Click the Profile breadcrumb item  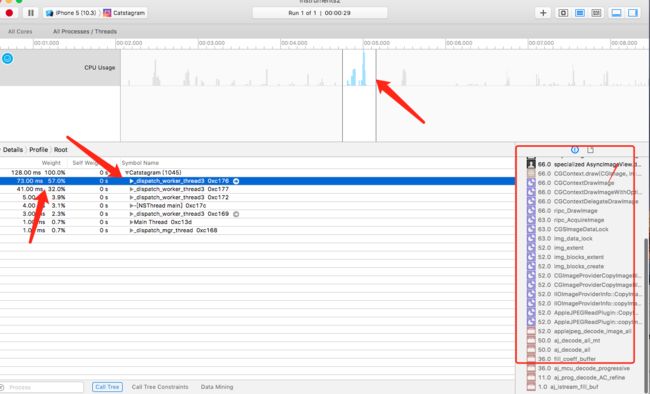coord(39,150)
